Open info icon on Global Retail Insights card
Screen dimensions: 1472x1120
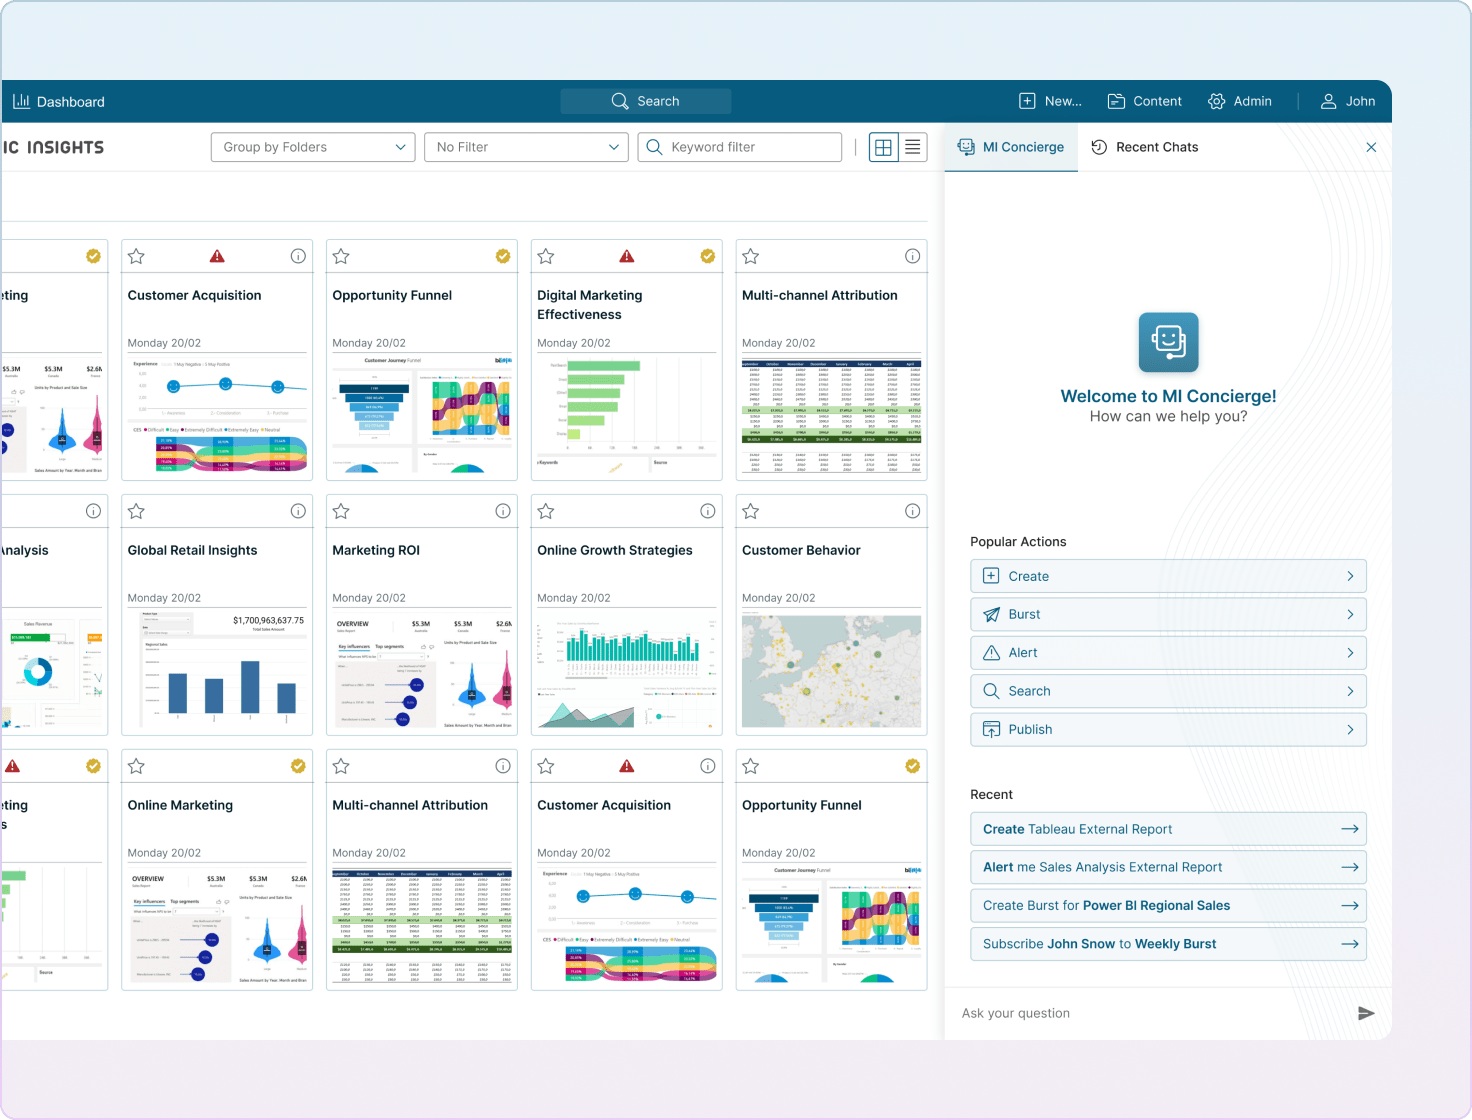coord(298,511)
